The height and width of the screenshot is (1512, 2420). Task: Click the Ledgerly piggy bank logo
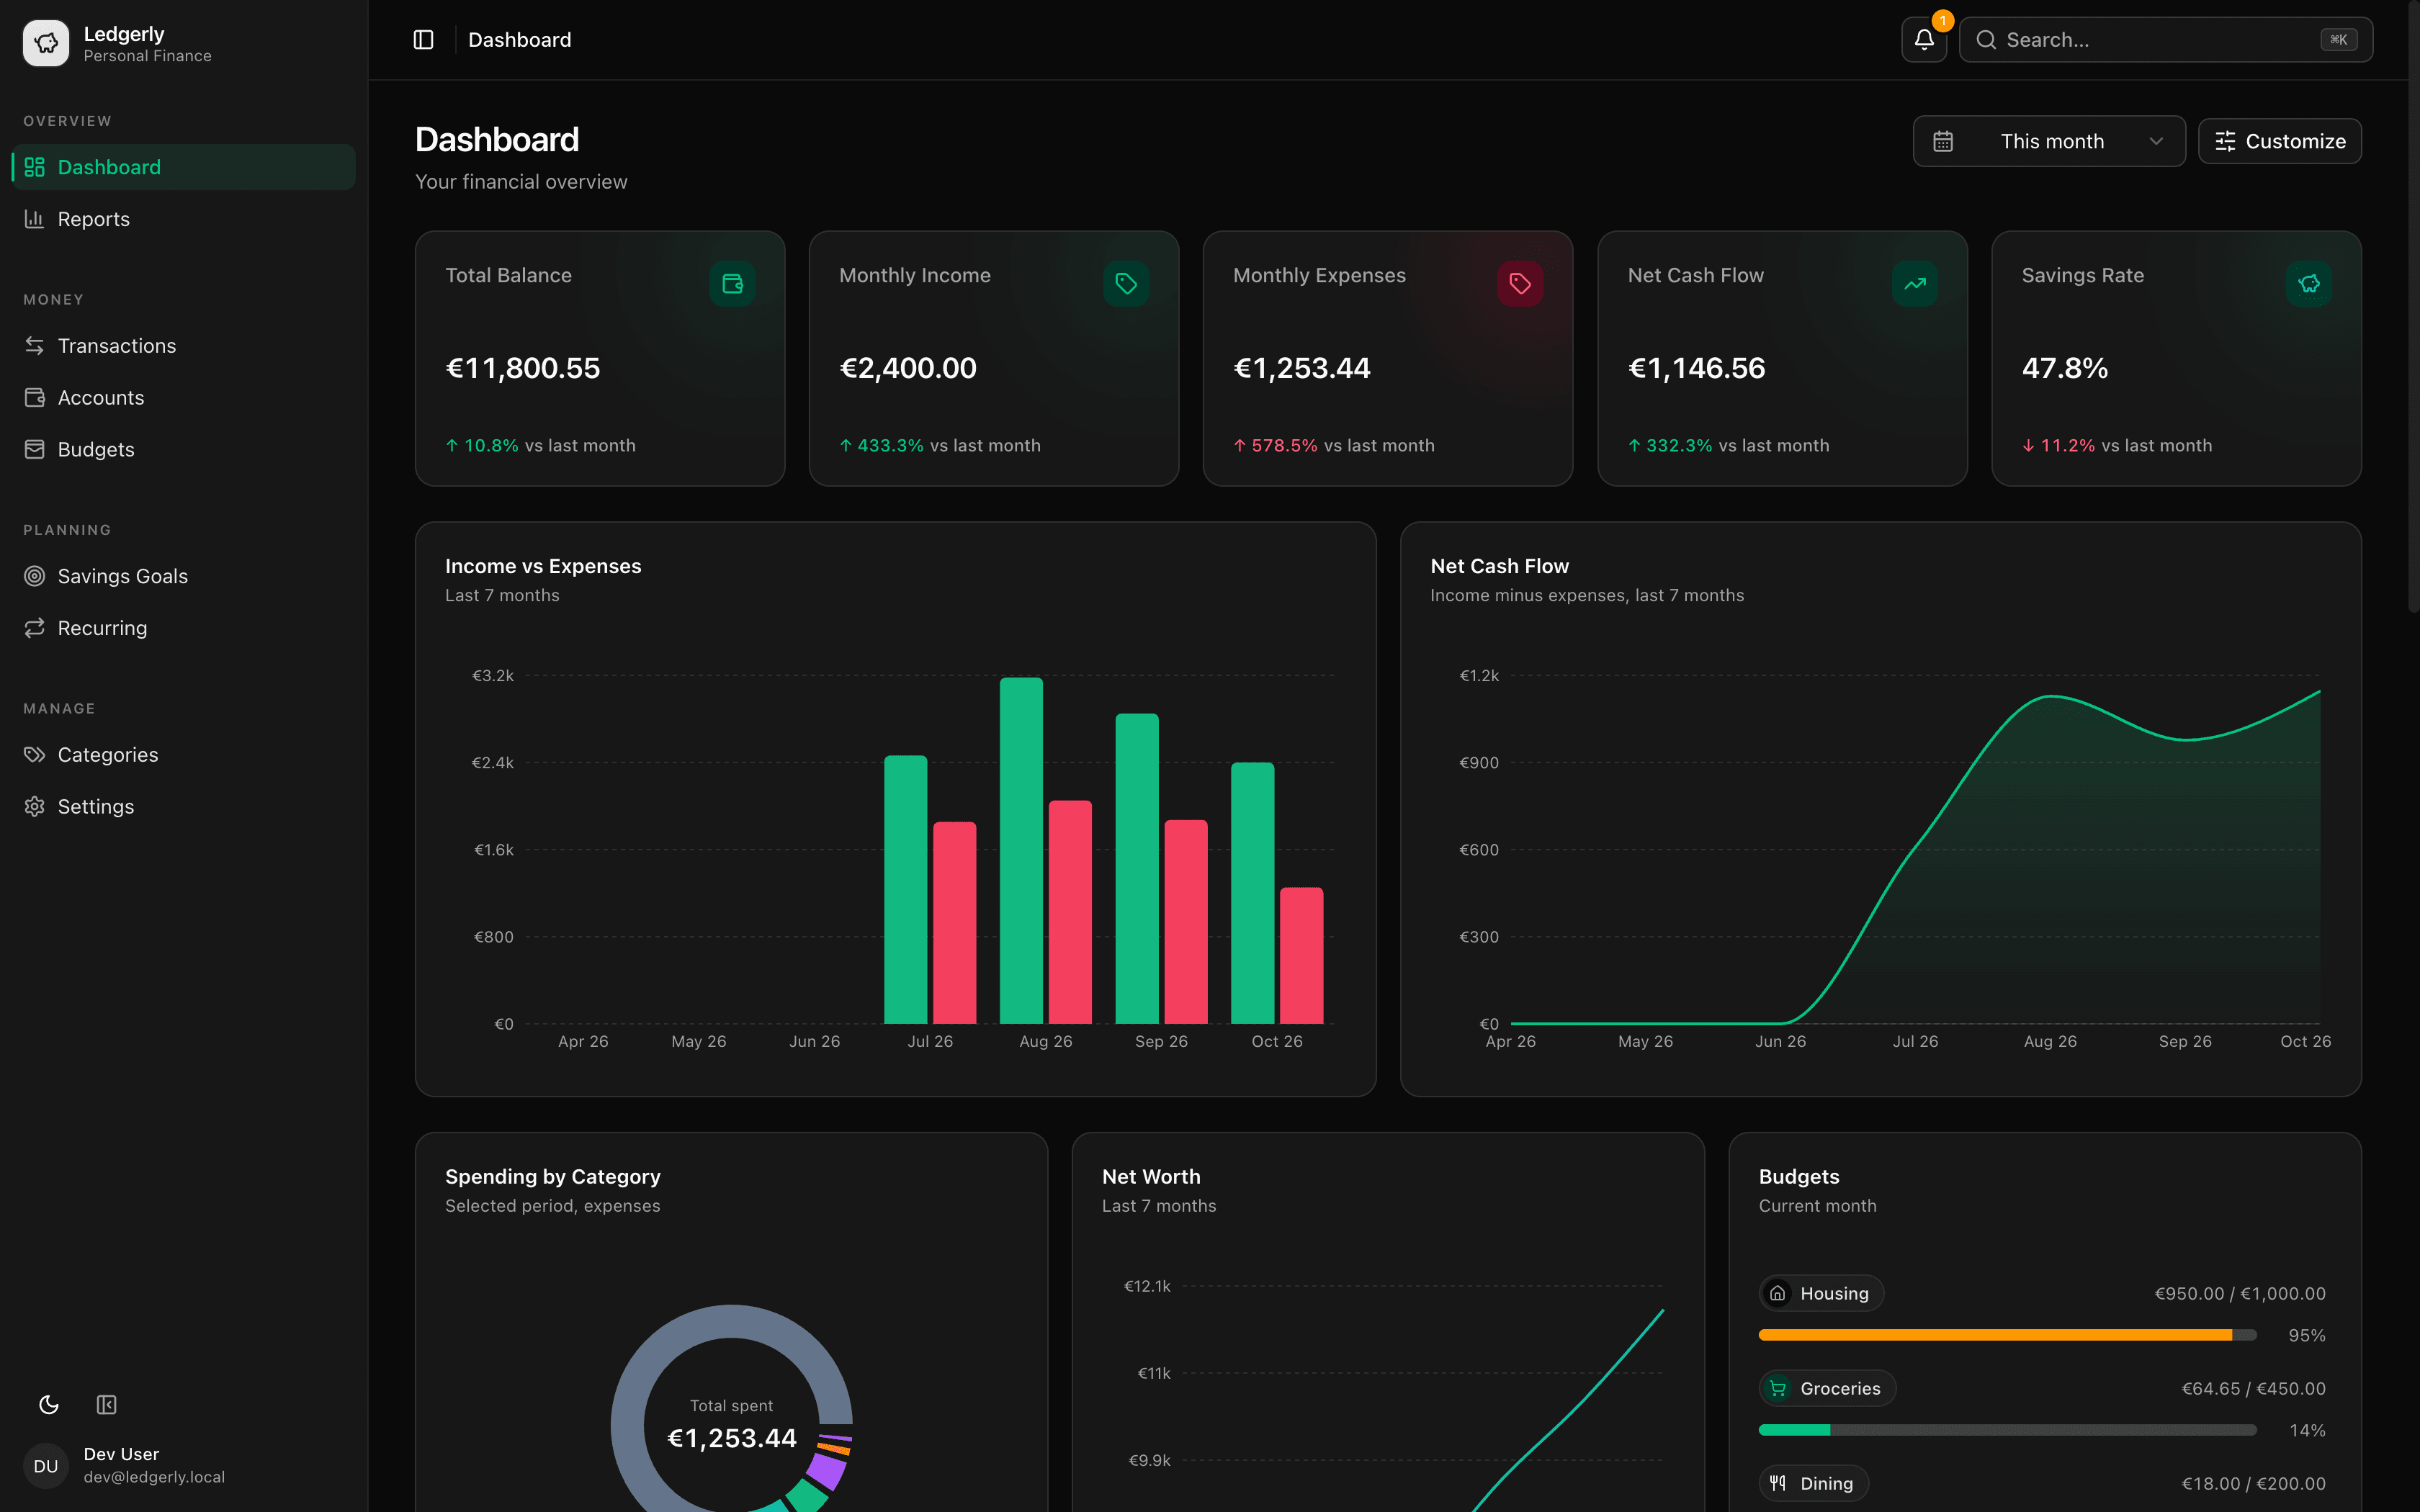click(x=46, y=43)
